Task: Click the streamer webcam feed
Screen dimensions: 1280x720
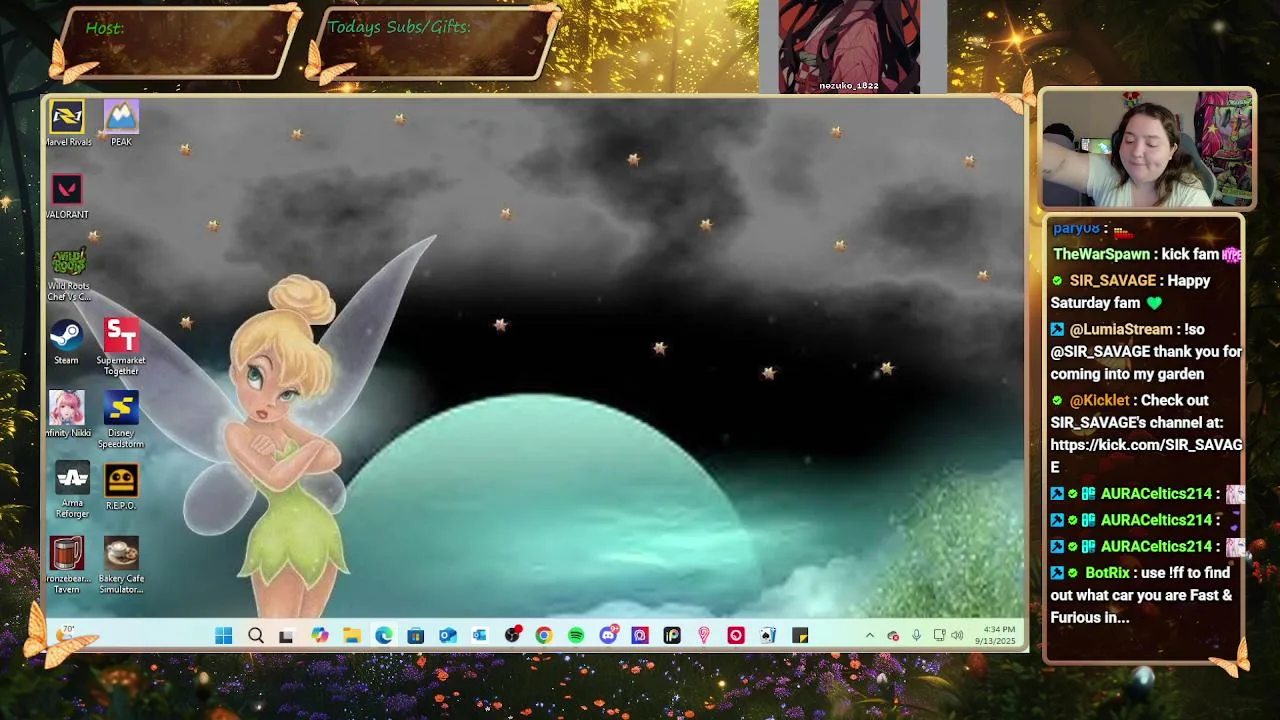Action: tap(1147, 149)
